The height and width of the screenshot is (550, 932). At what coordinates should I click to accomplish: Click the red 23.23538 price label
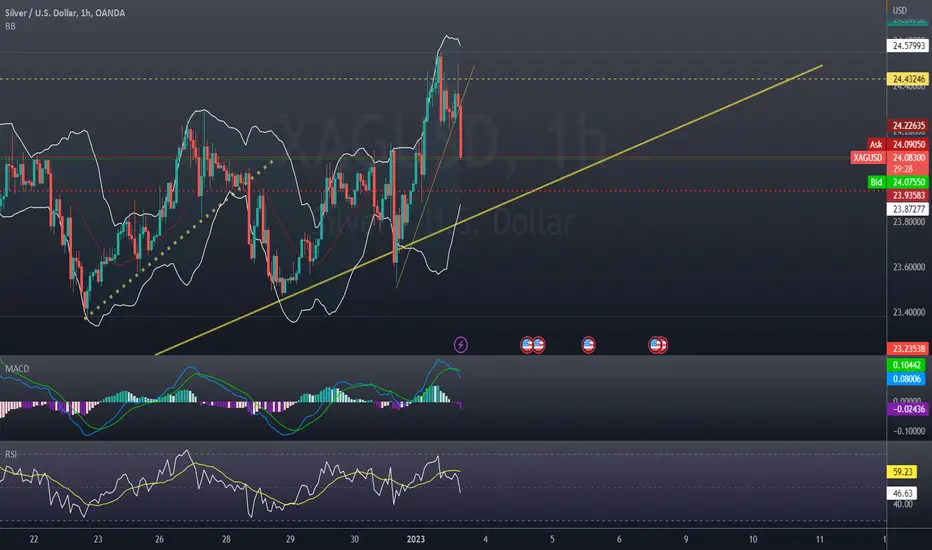click(x=908, y=348)
